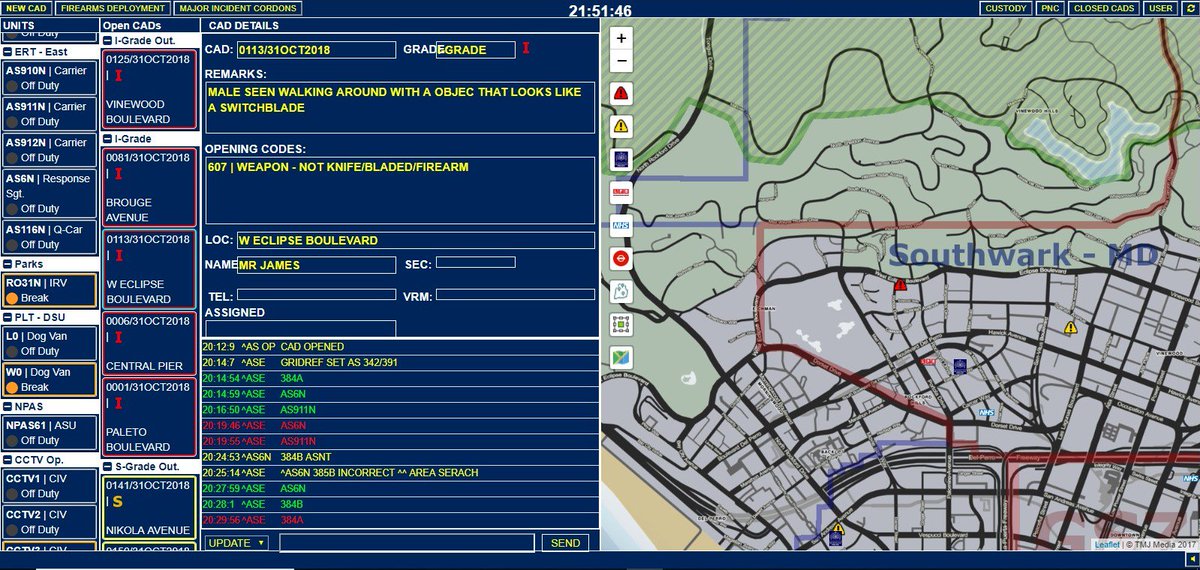Click red I icon in CAD 0006
Screen dimensions: 1200x570
tap(118, 337)
